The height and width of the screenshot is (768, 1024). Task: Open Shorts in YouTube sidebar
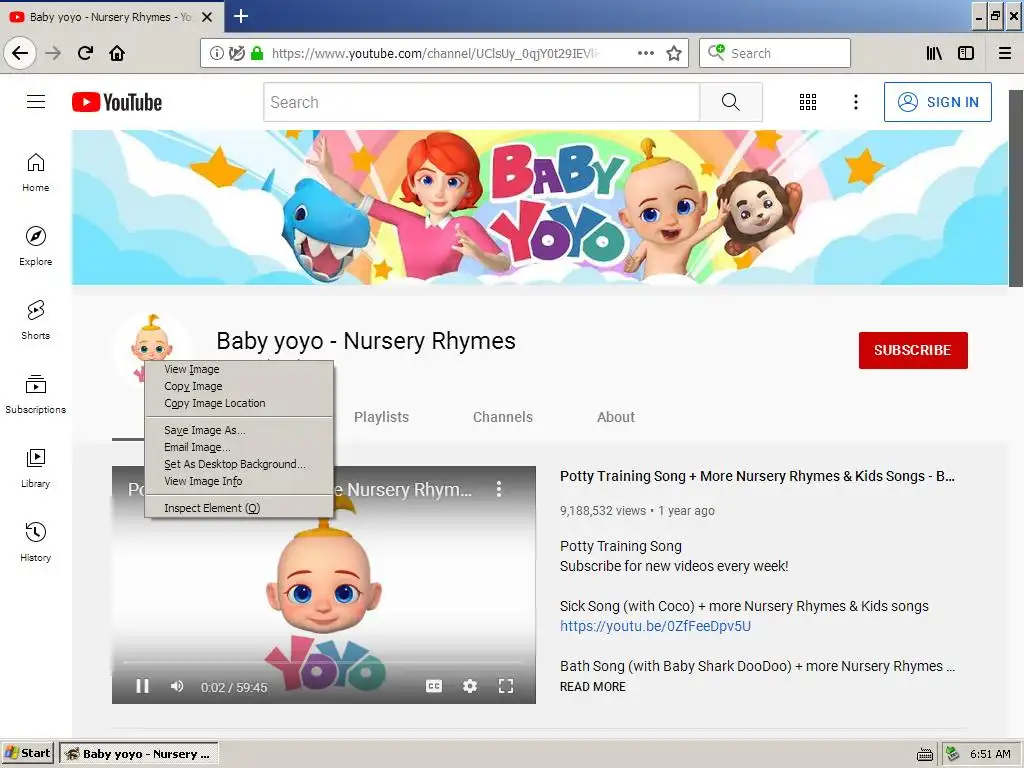[x=36, y=321]
